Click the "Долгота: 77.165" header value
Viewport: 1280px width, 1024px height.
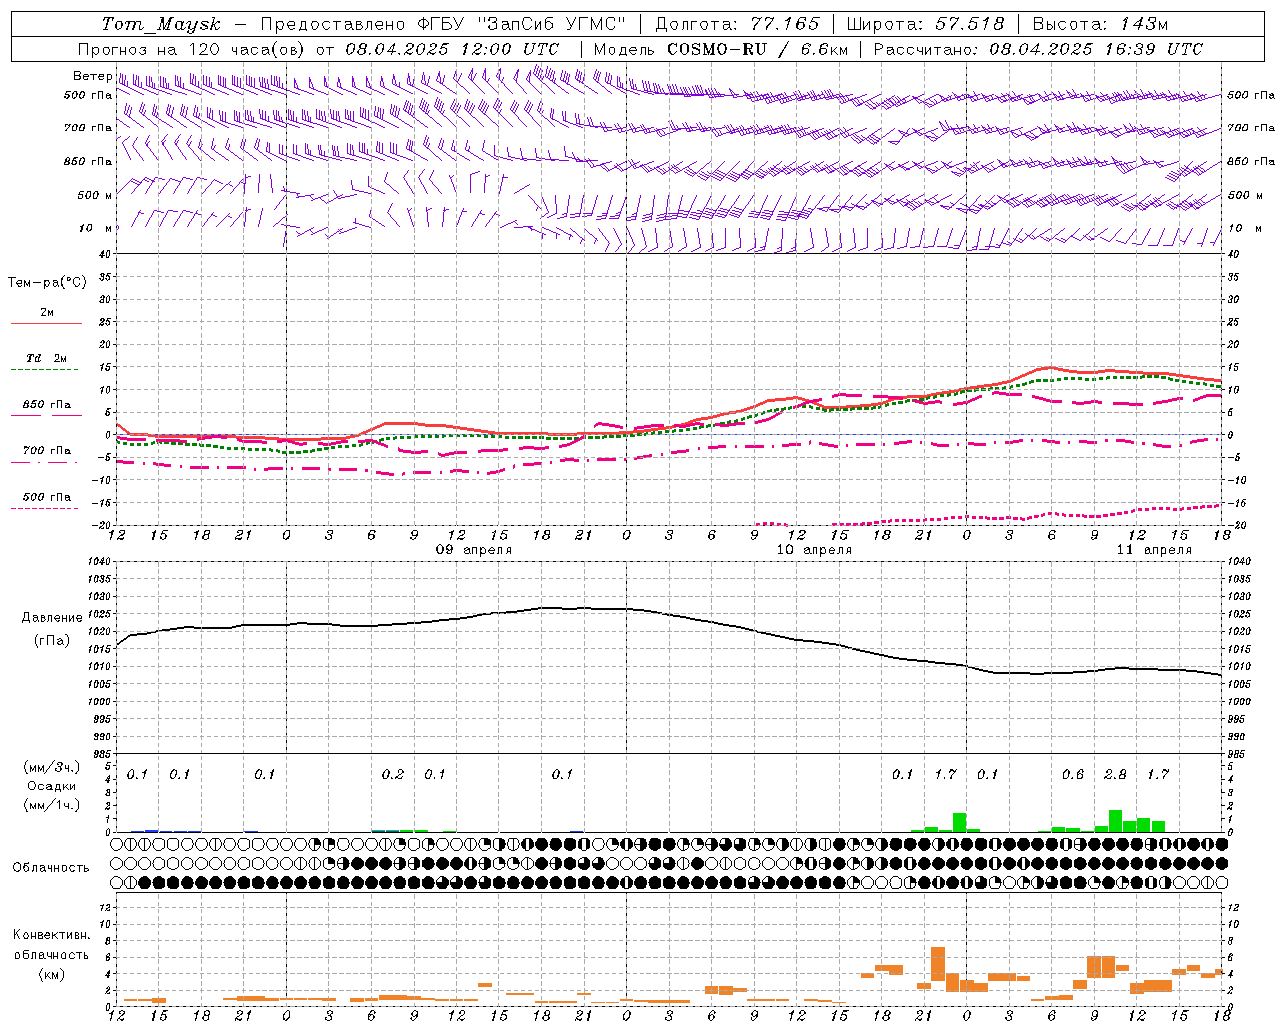(737, 24)
